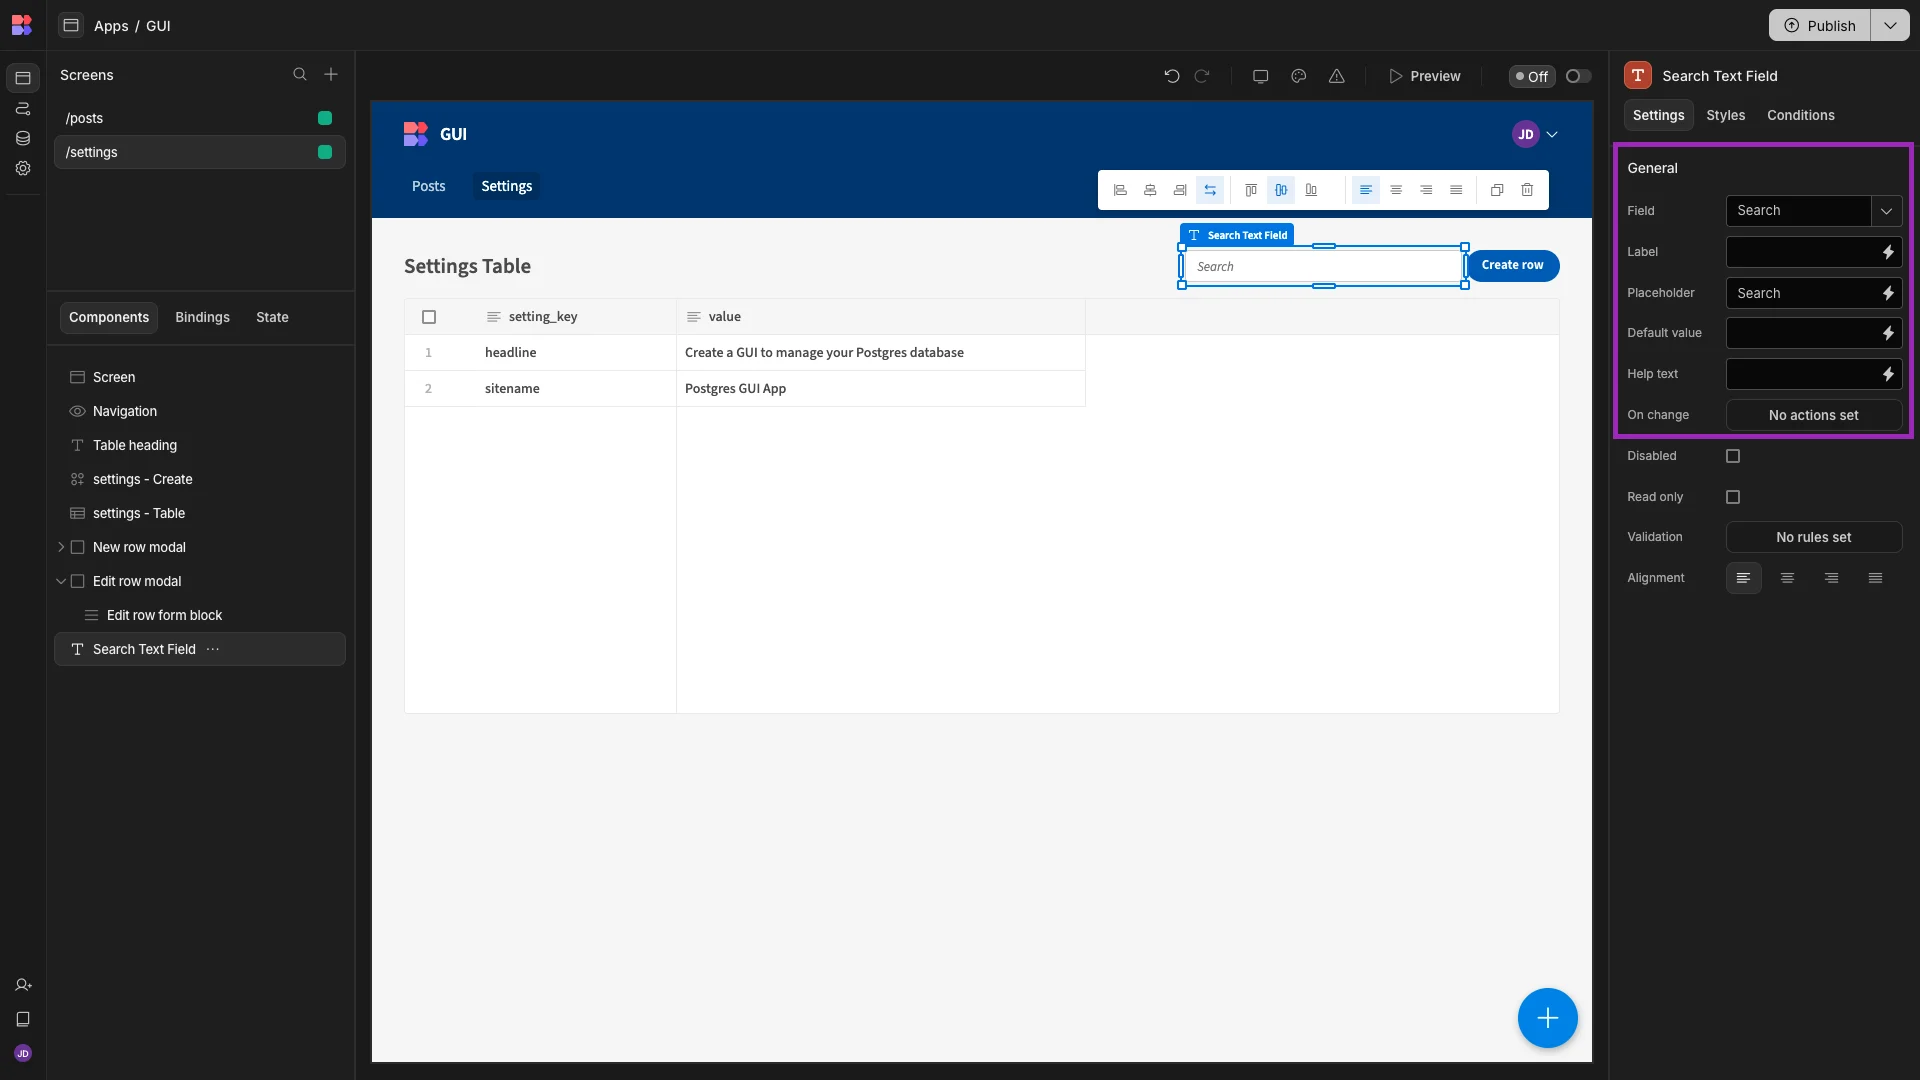Click the No actions set button
The height and width of the screenshot is (1080, 1920).
pyautogui.click(x=1813, y=415)
